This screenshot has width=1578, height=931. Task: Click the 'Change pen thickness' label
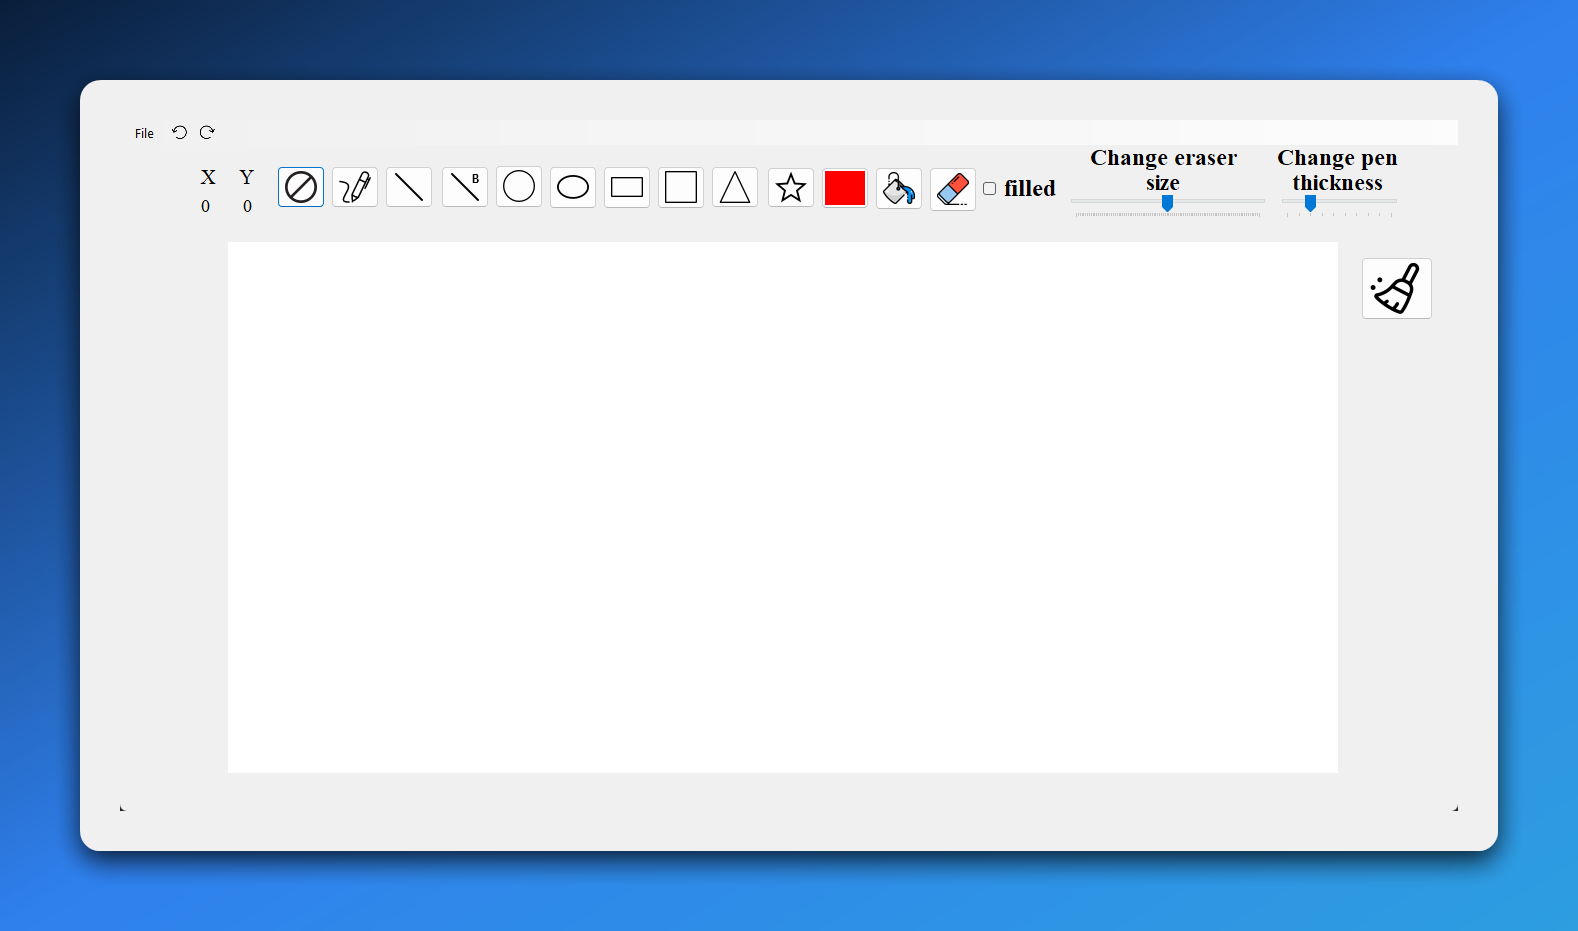coord(1338,170)
